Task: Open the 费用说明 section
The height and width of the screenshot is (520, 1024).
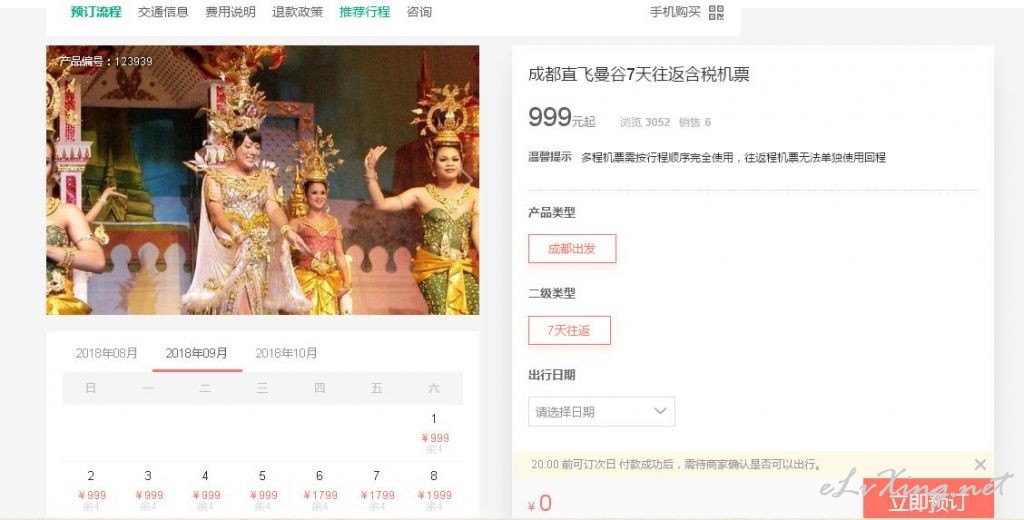Action: (x=231, y=12)
